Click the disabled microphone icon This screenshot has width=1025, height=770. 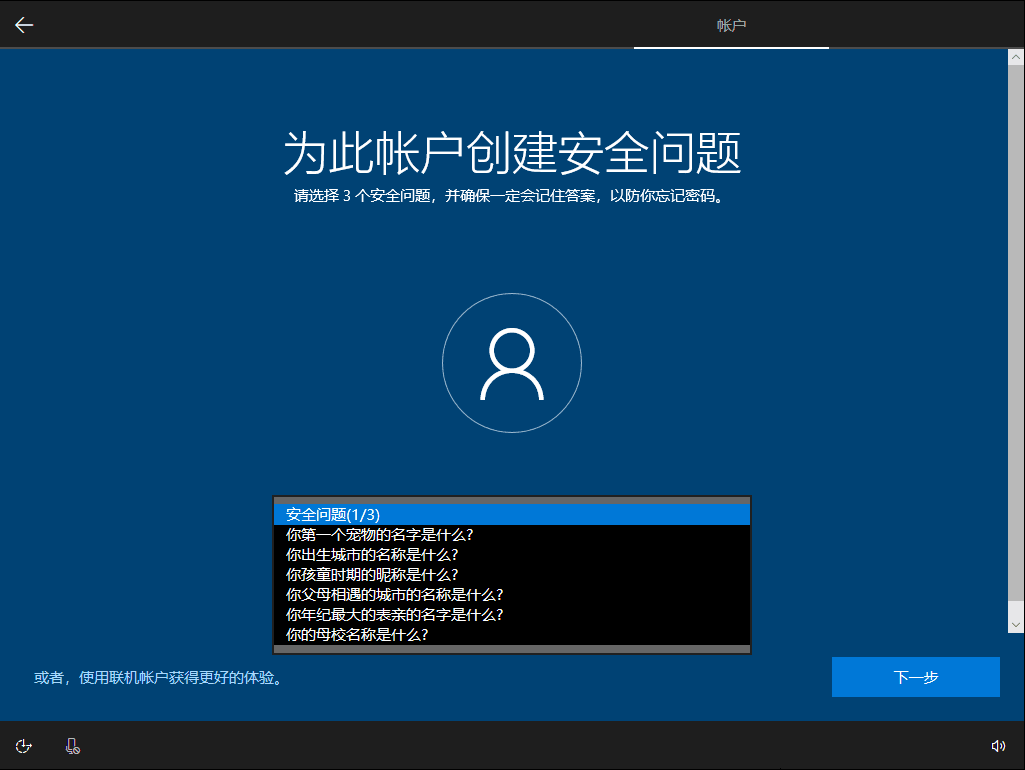[73, 746]
